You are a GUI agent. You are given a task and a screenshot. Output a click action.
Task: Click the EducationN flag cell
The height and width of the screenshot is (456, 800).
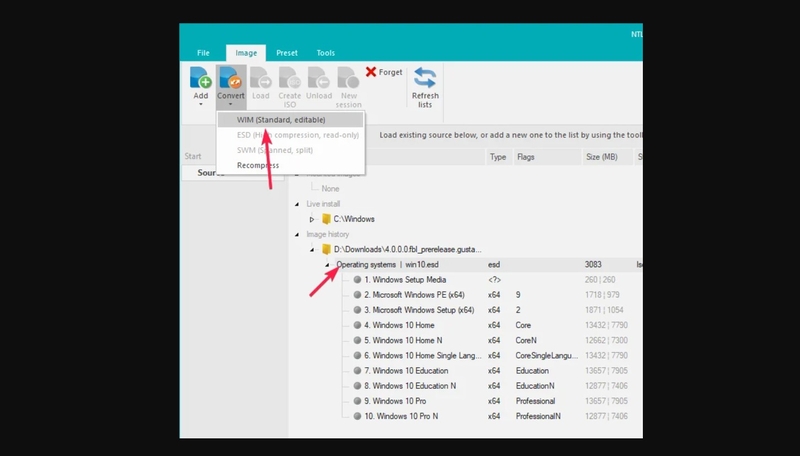tap(535, 386)
